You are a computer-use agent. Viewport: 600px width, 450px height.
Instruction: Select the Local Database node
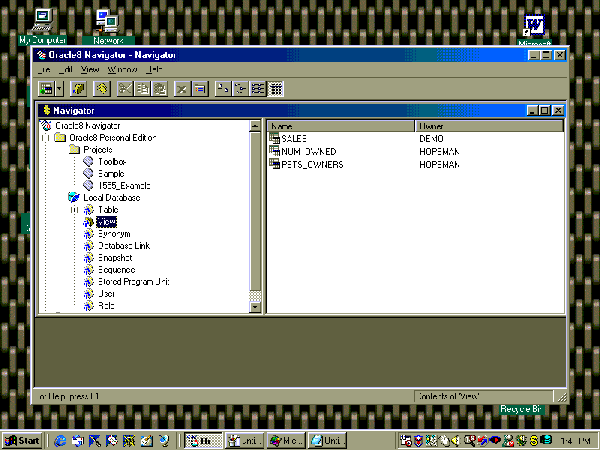[112, 197]
